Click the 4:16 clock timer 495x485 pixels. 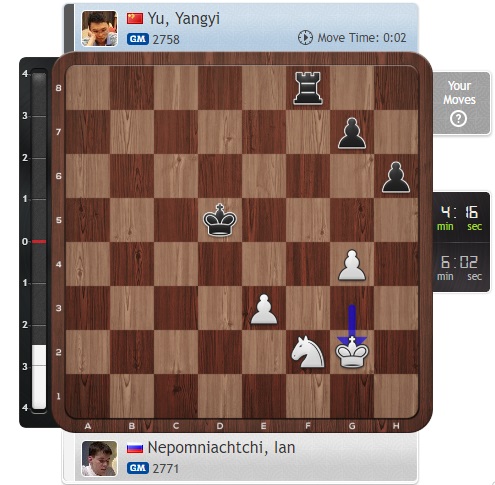[x=460, y=217]
